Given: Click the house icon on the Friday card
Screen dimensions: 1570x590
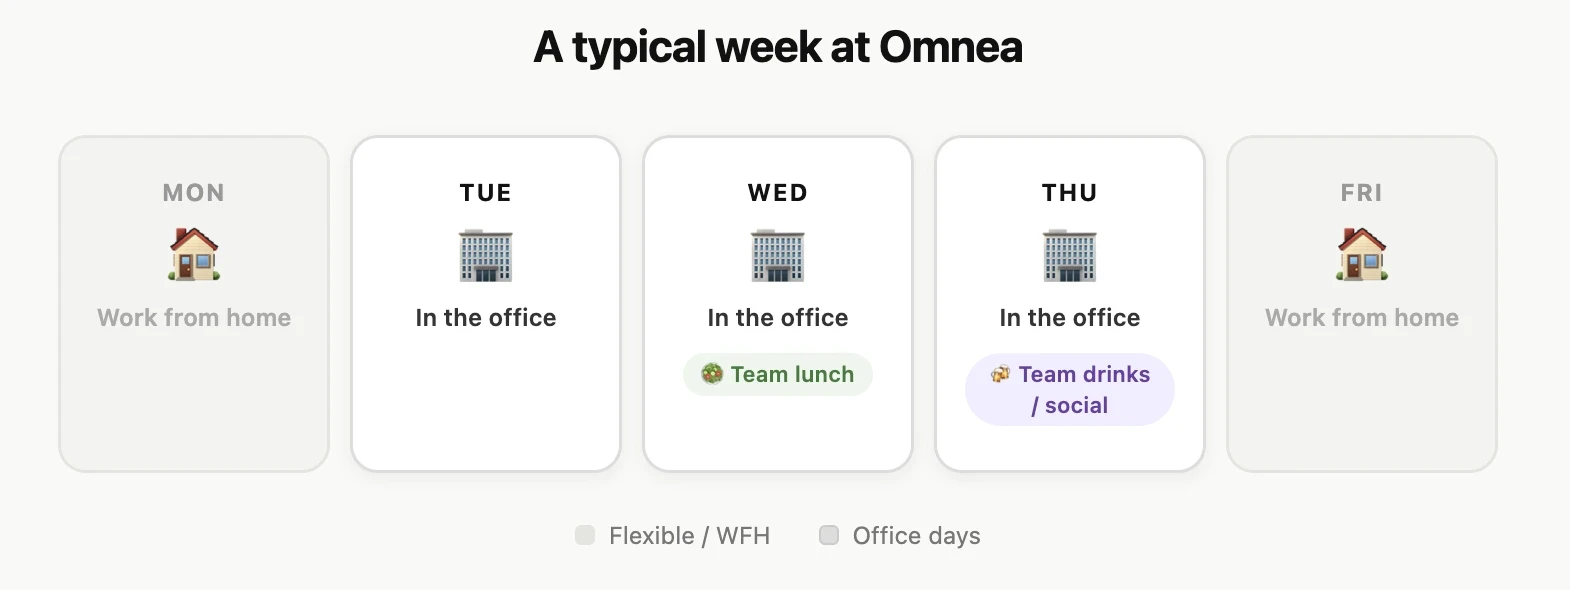Looking at the screenshot, I should [x=1362, y=255].
